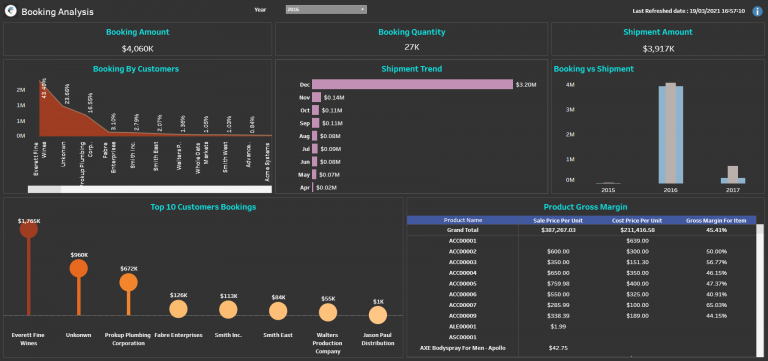This screenshot has height=361, width=768.
Task: Click the $759.98 sale price cell
Action: coord(558,284)
